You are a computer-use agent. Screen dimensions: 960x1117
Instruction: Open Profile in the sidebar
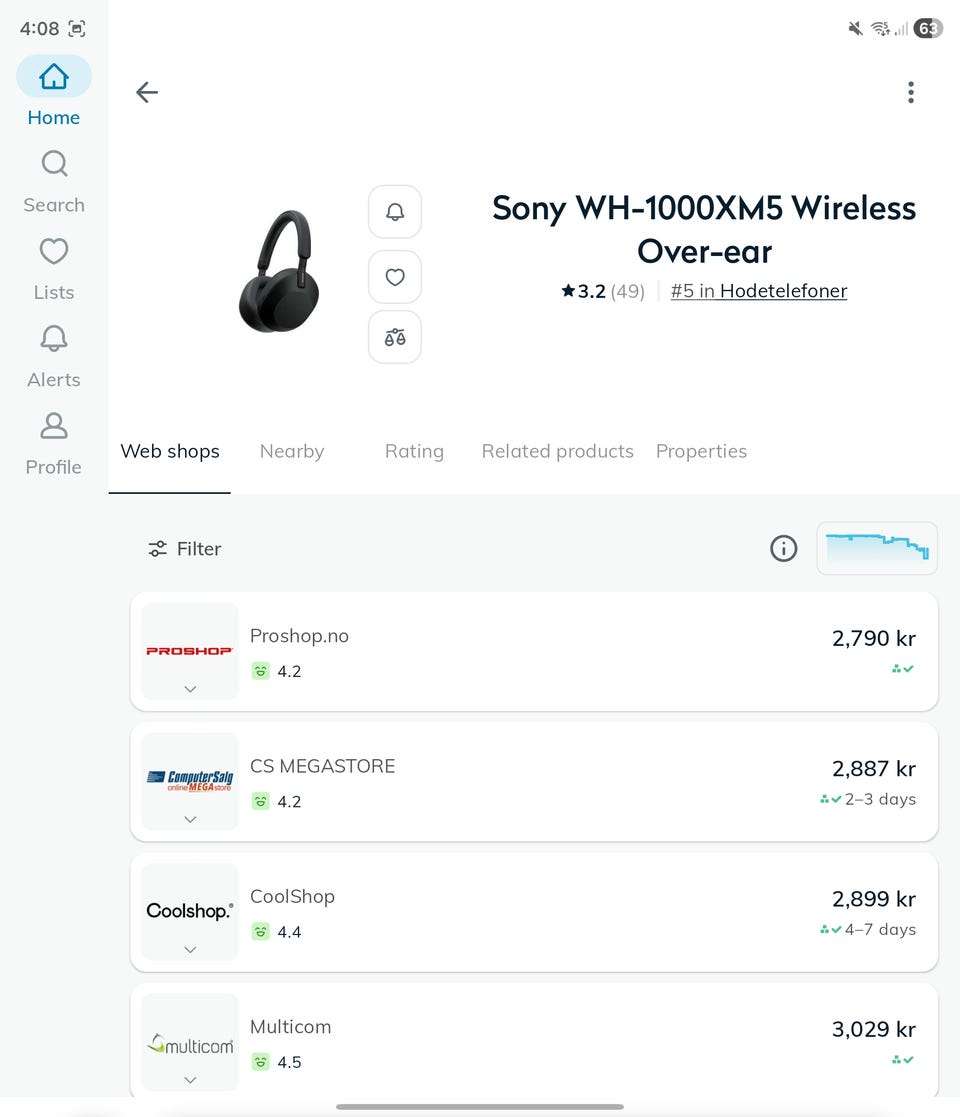point(54,443)
